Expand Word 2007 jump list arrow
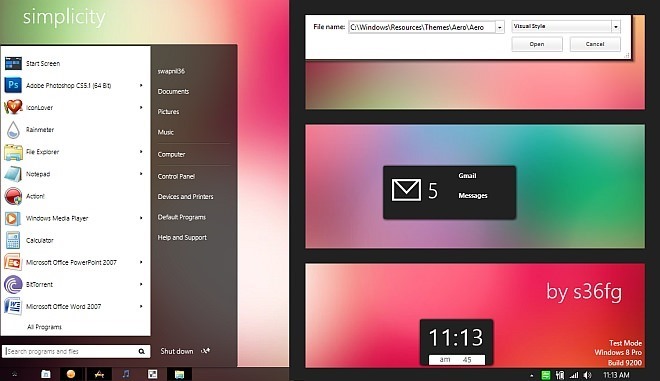 point(141,306)
